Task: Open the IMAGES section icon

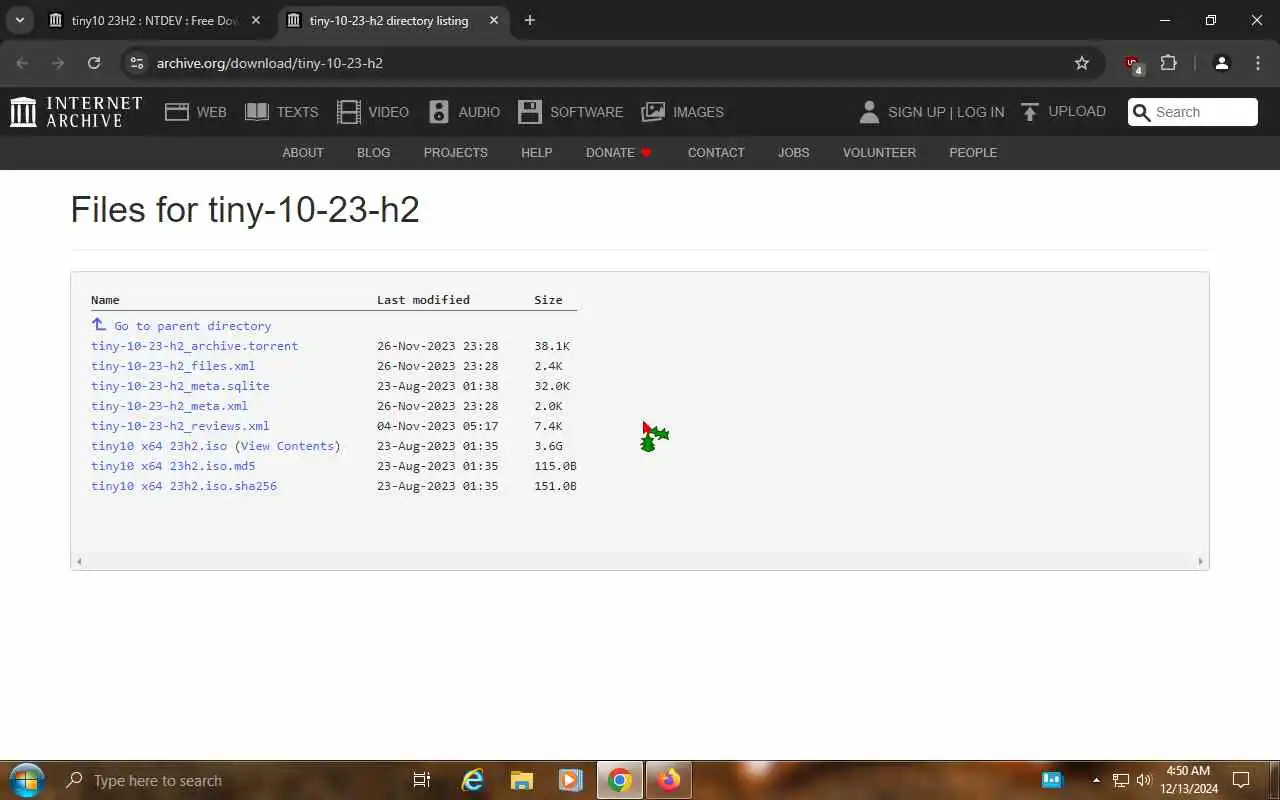Action: pyautogui.click(x=653, y=112)
